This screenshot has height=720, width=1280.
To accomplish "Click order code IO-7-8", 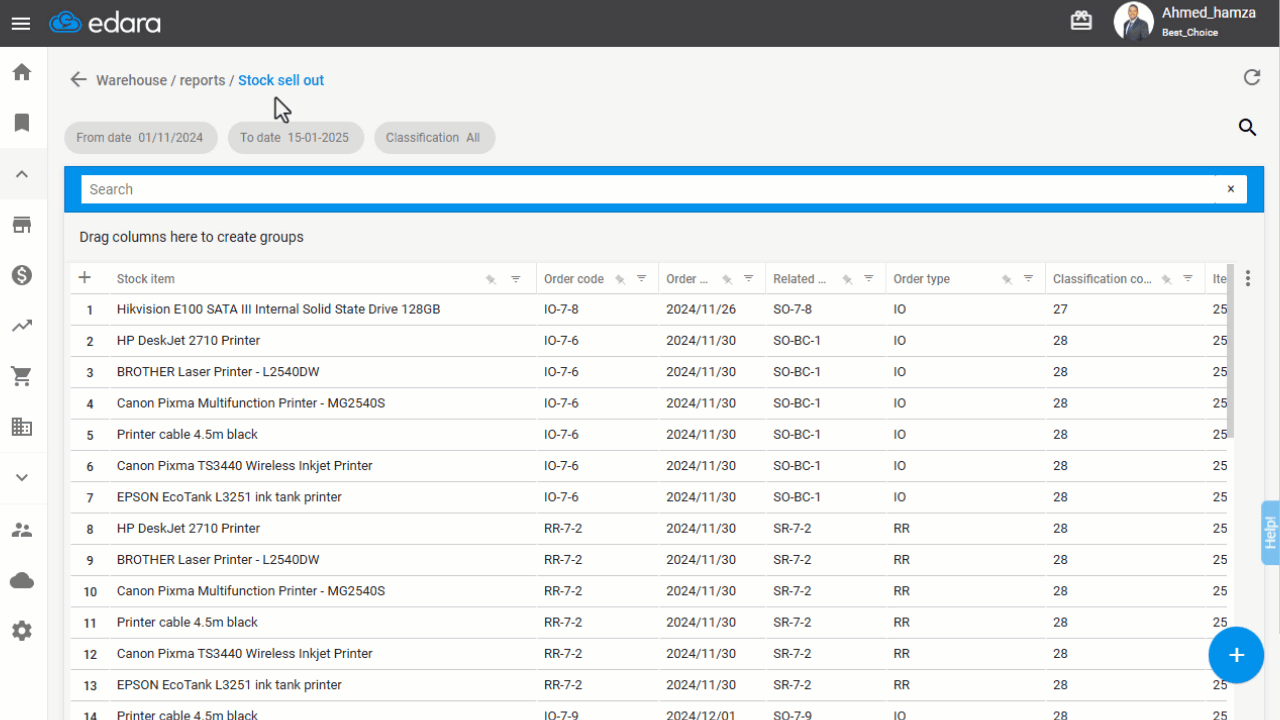I will coord(561,309).
